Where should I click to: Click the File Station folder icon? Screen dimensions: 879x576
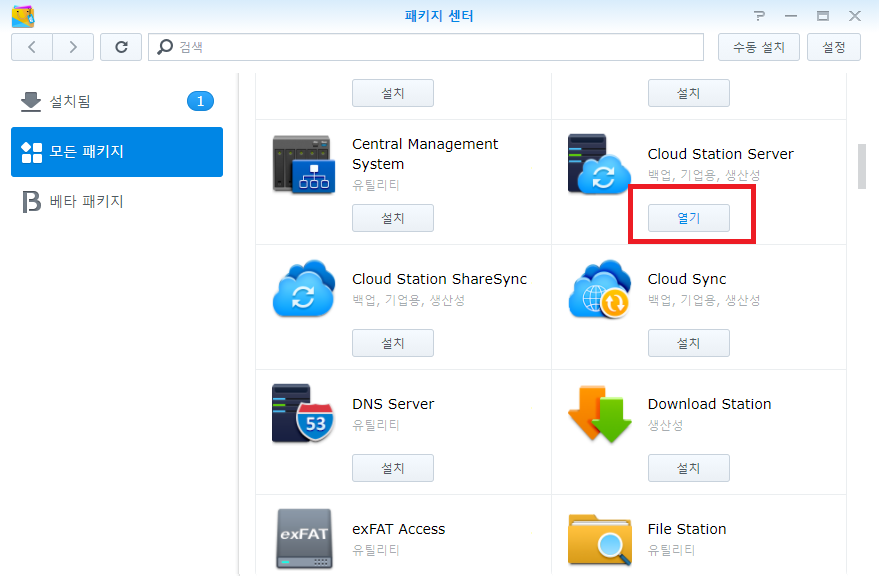pos(599,540)
